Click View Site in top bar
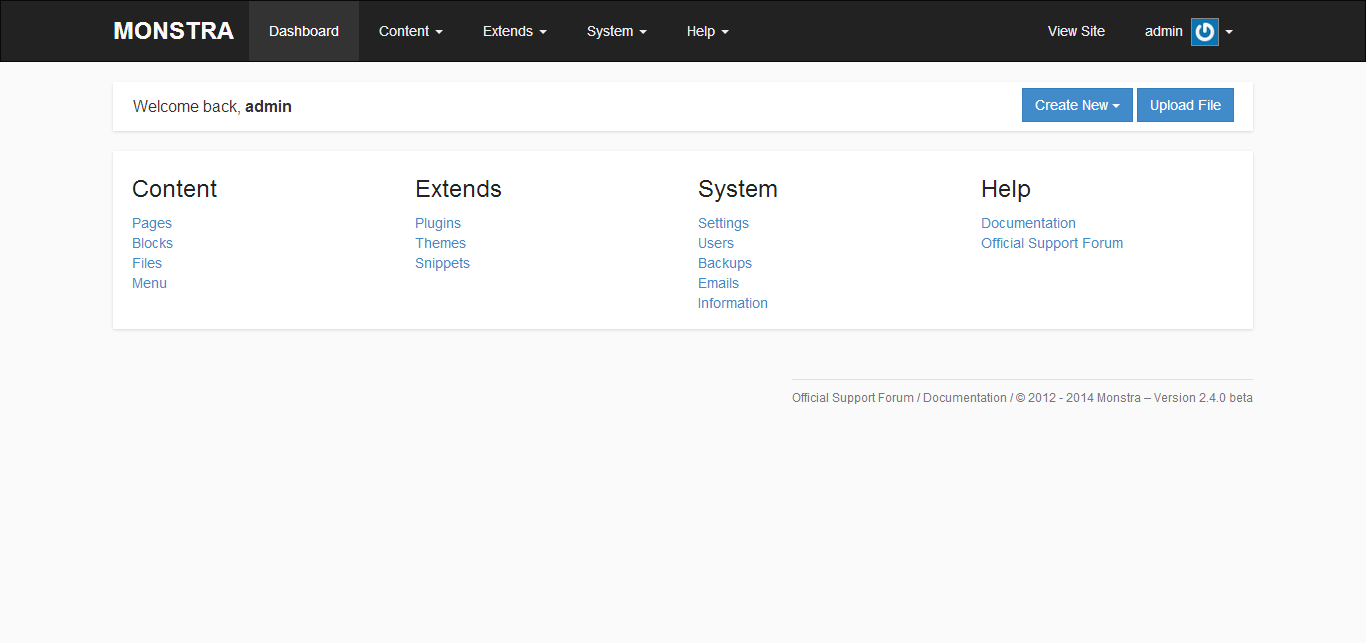The height and width of the screenshot is (643, 1366). 1076,31
